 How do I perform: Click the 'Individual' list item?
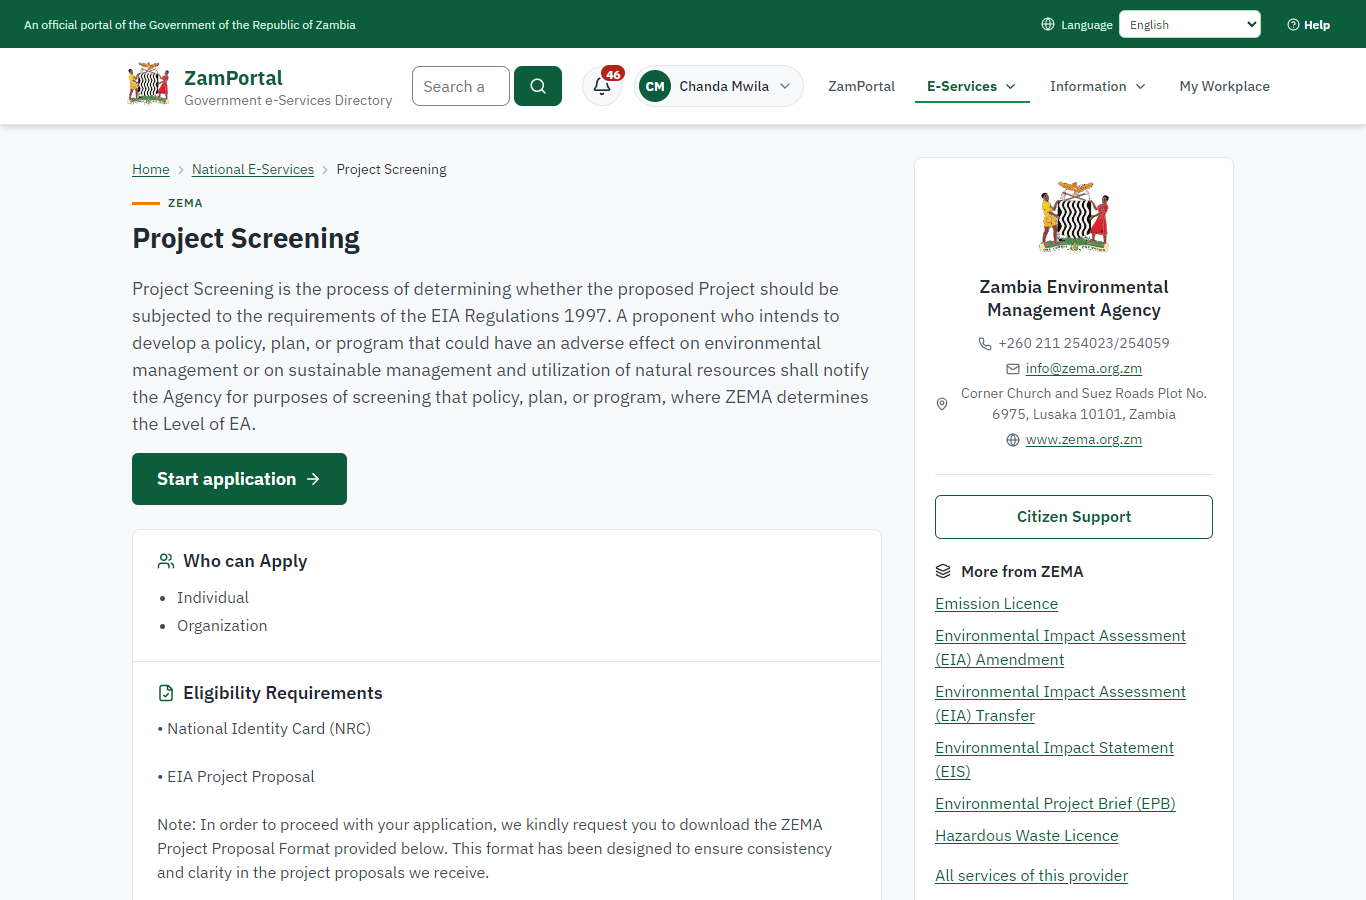(x=213, y=598)
